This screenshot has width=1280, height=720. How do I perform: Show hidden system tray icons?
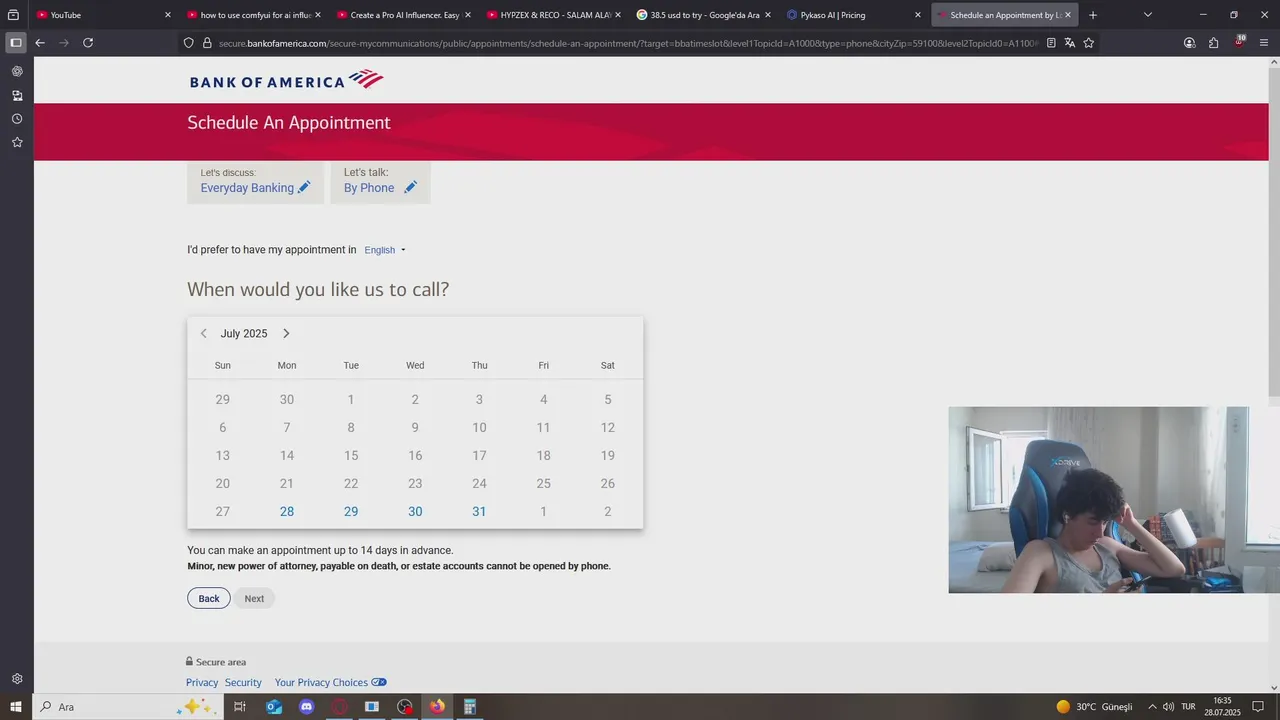pos(1152,707)
